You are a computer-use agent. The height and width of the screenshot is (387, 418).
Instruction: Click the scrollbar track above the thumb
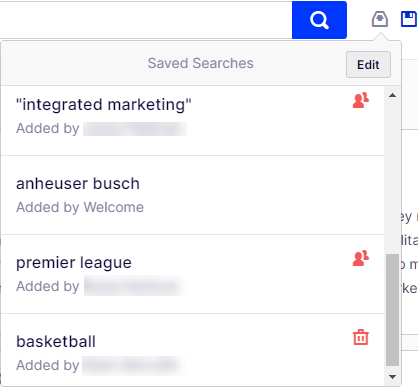(x=393, y=177)
